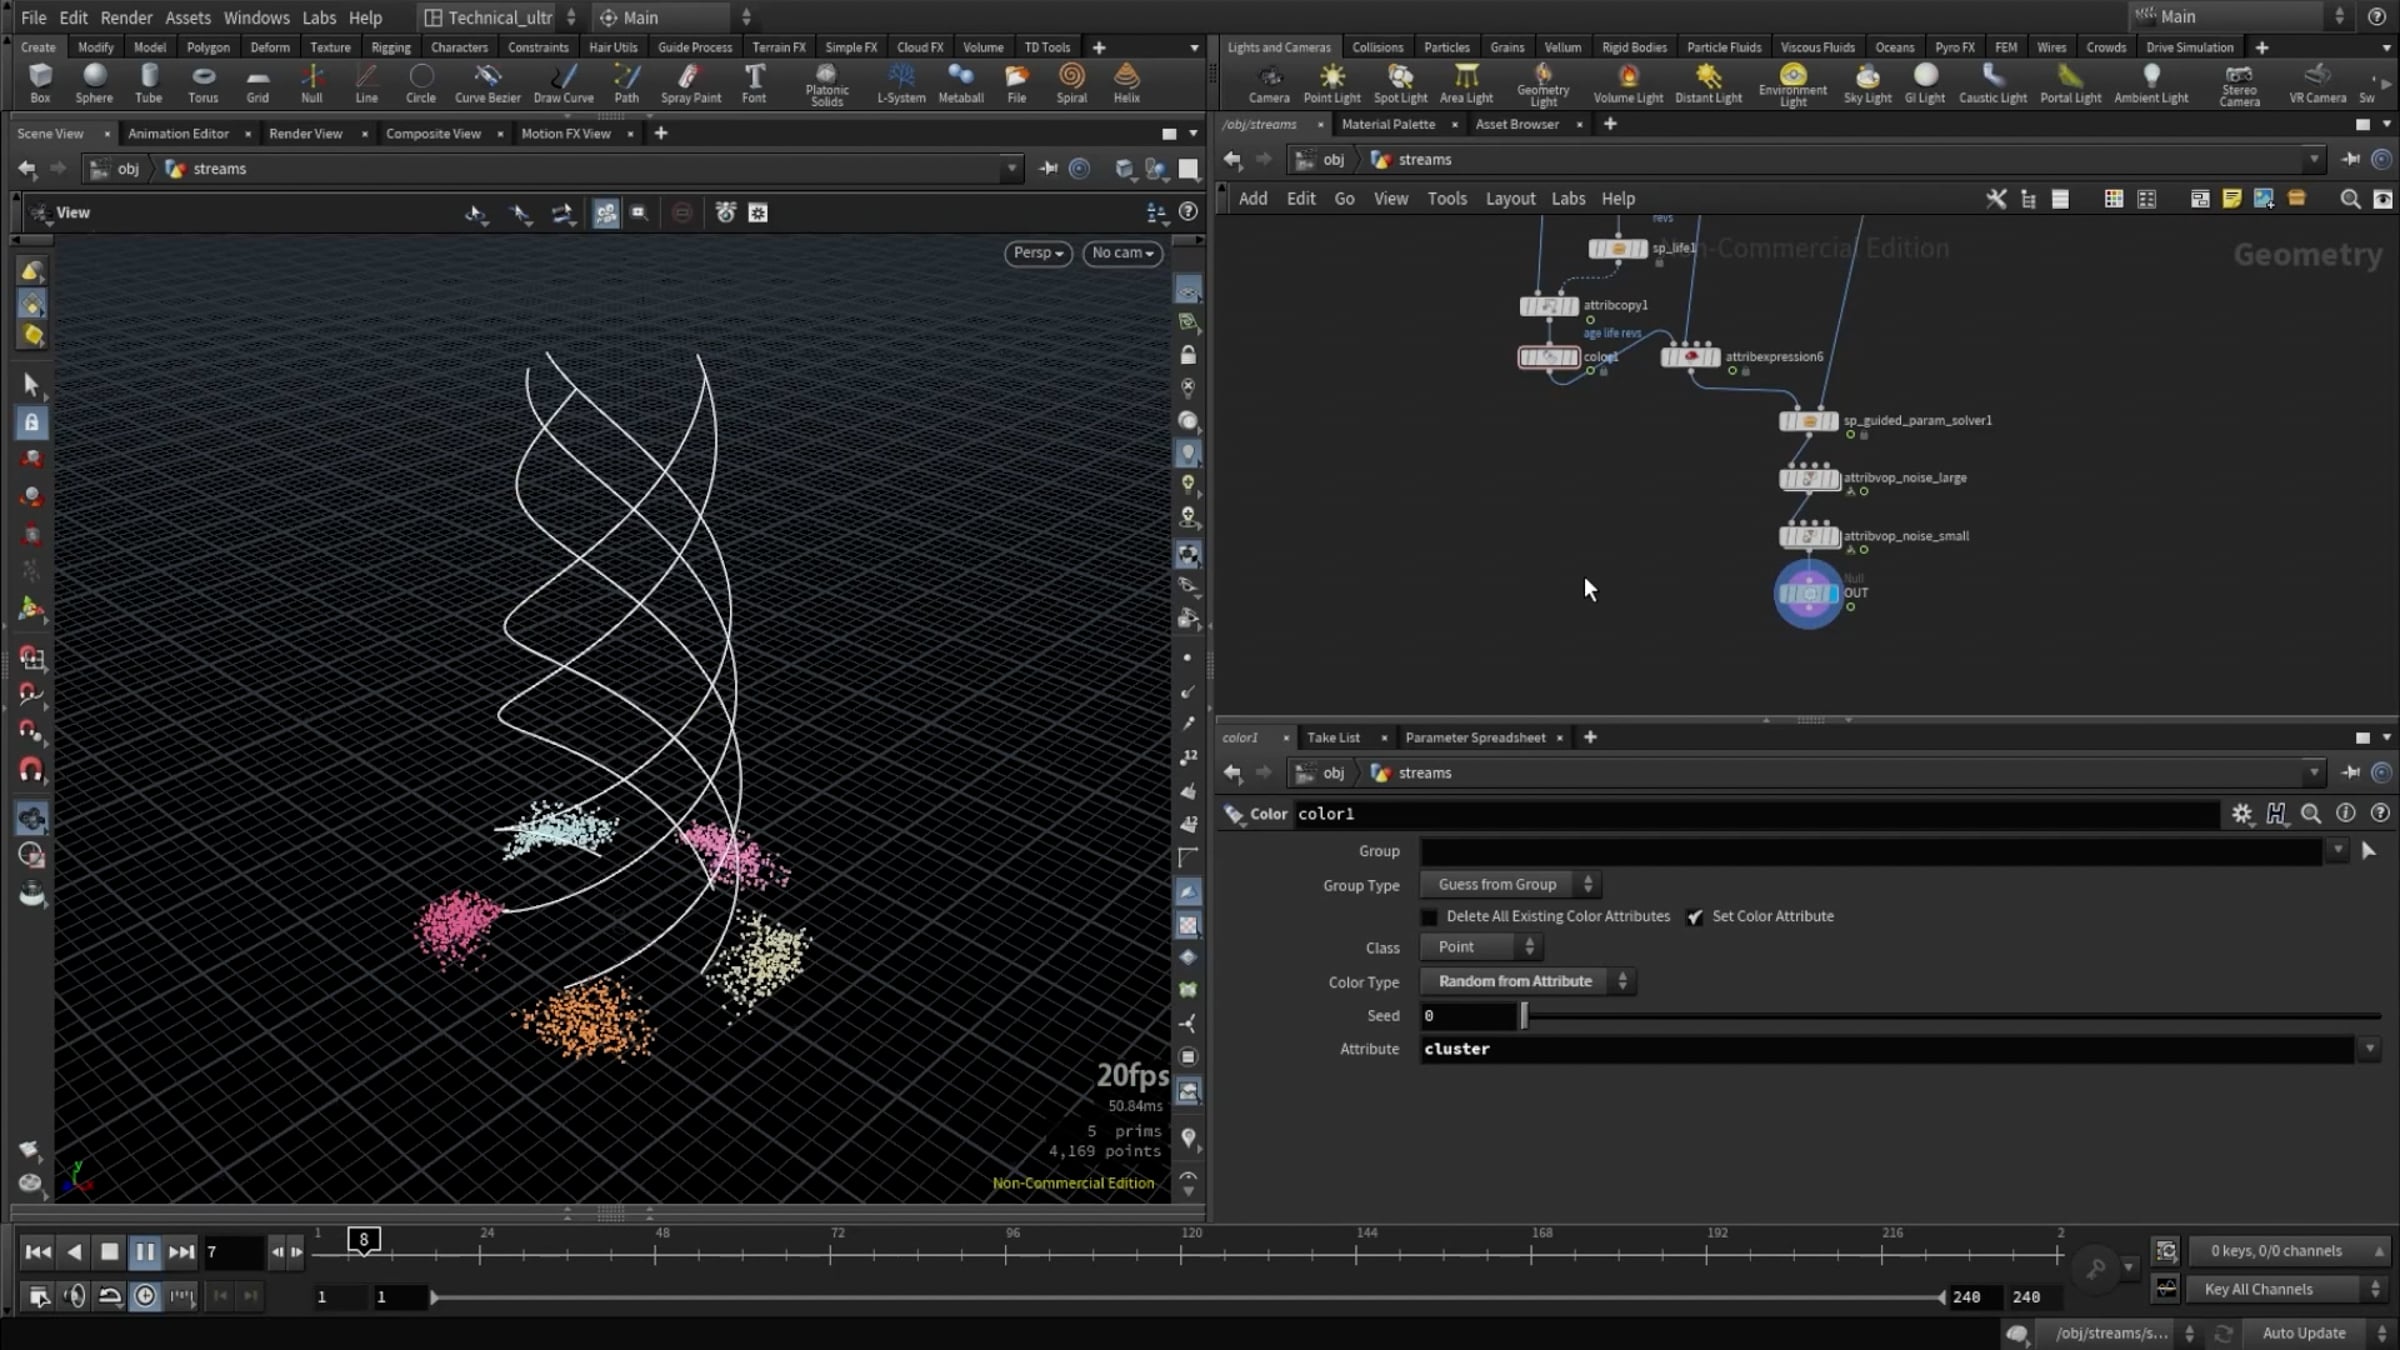Viewport: 2400px width, 1350px height.
Task: Stop the timeline playback
Action: coord(110,1252)
